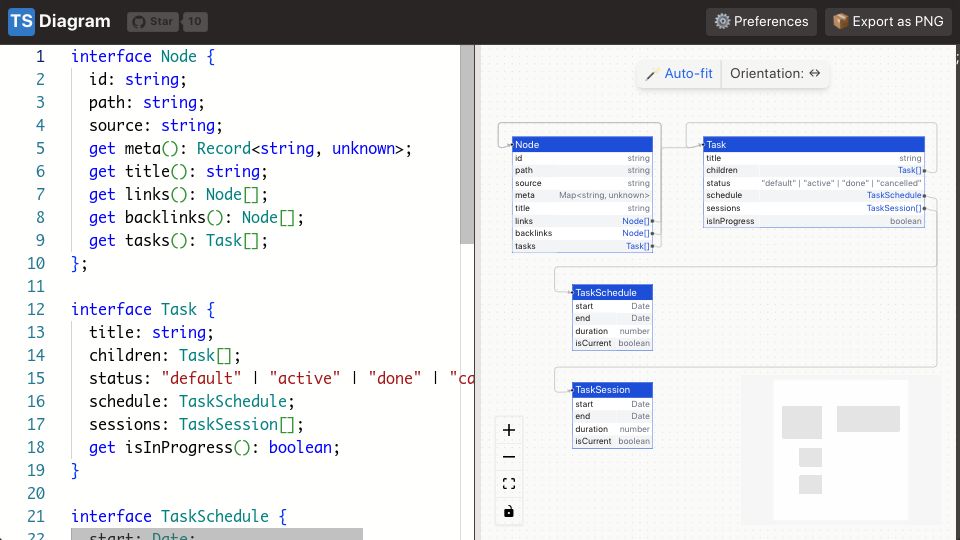The image size is (960, 540).
Task: Click 'interface TaskSchedule {' on code line 21
Action: tap(179, 516)
